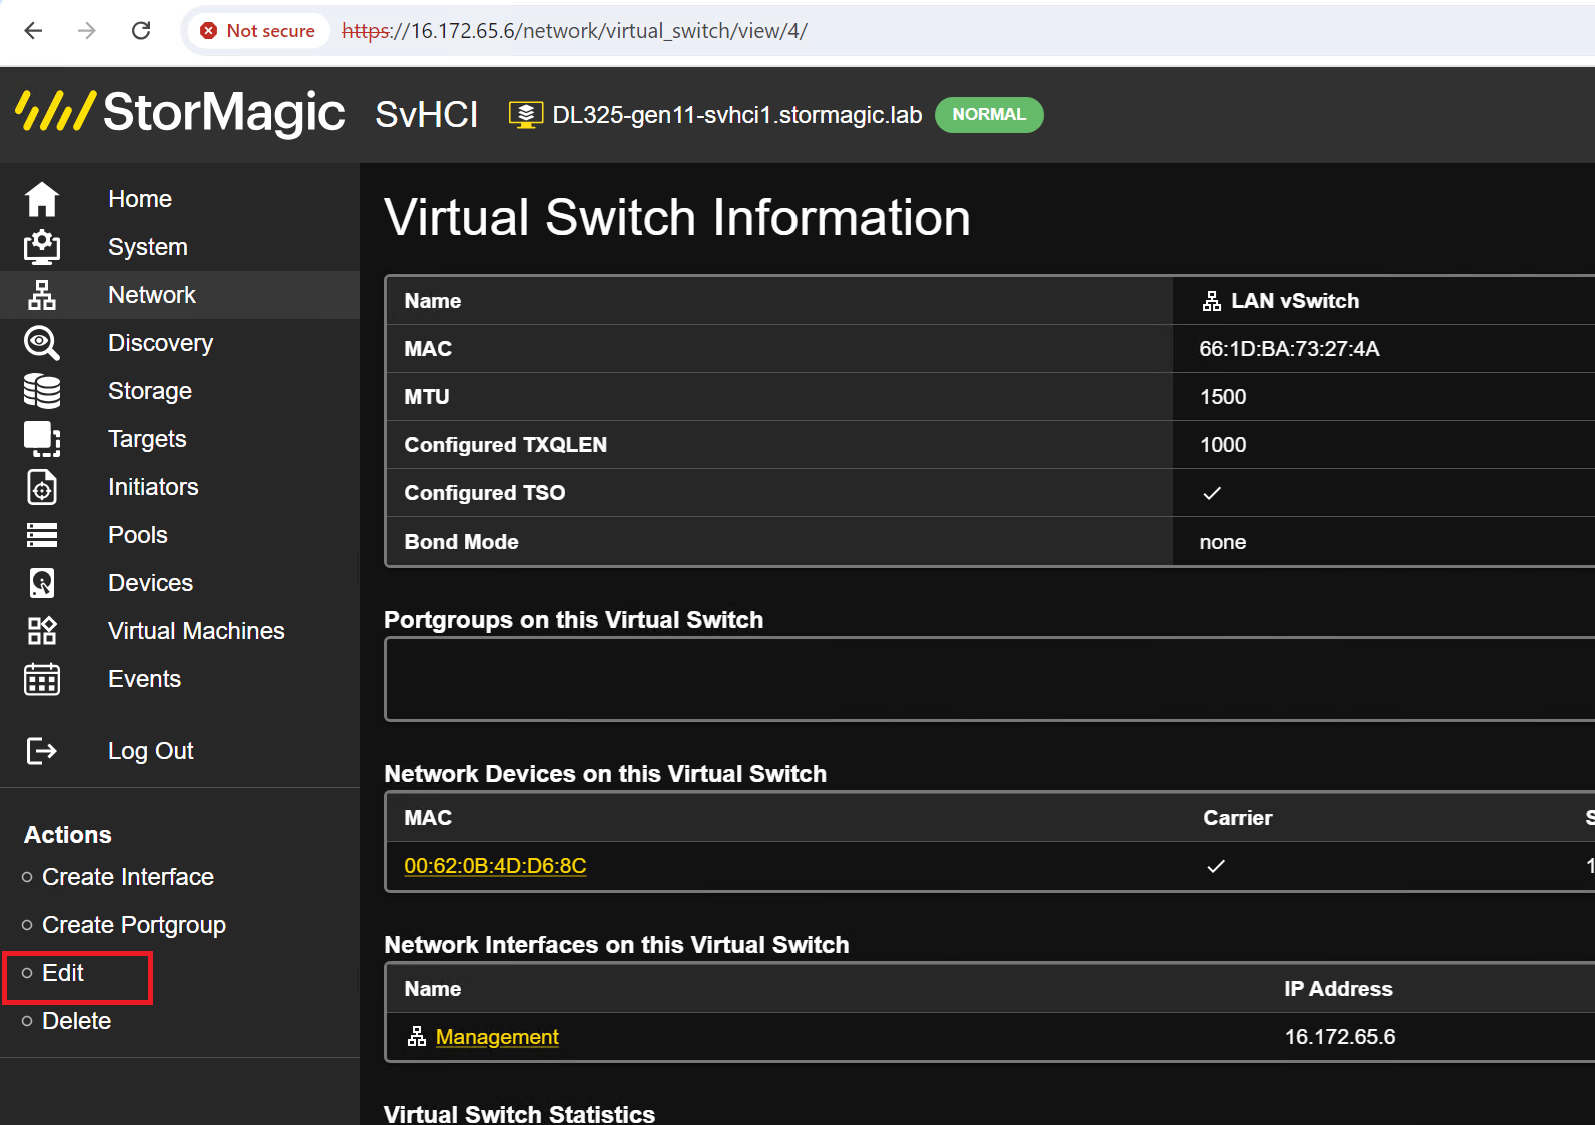The height and width of the screenshot is (1125, 1595).
Task: Open the Initiators page
Action: point(153,487)
